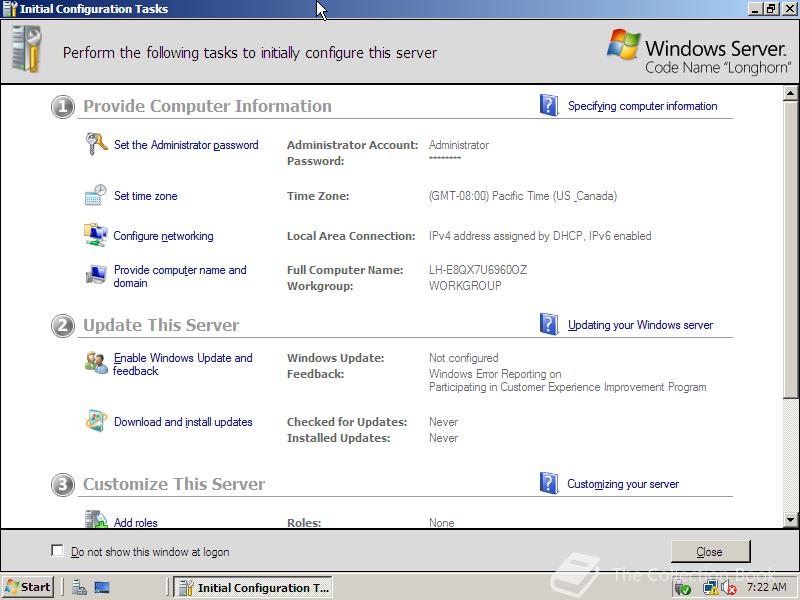Open the Set time zone link
This screenshot has width=800, height=600.
pyautogui.click(x=145, y=196)
